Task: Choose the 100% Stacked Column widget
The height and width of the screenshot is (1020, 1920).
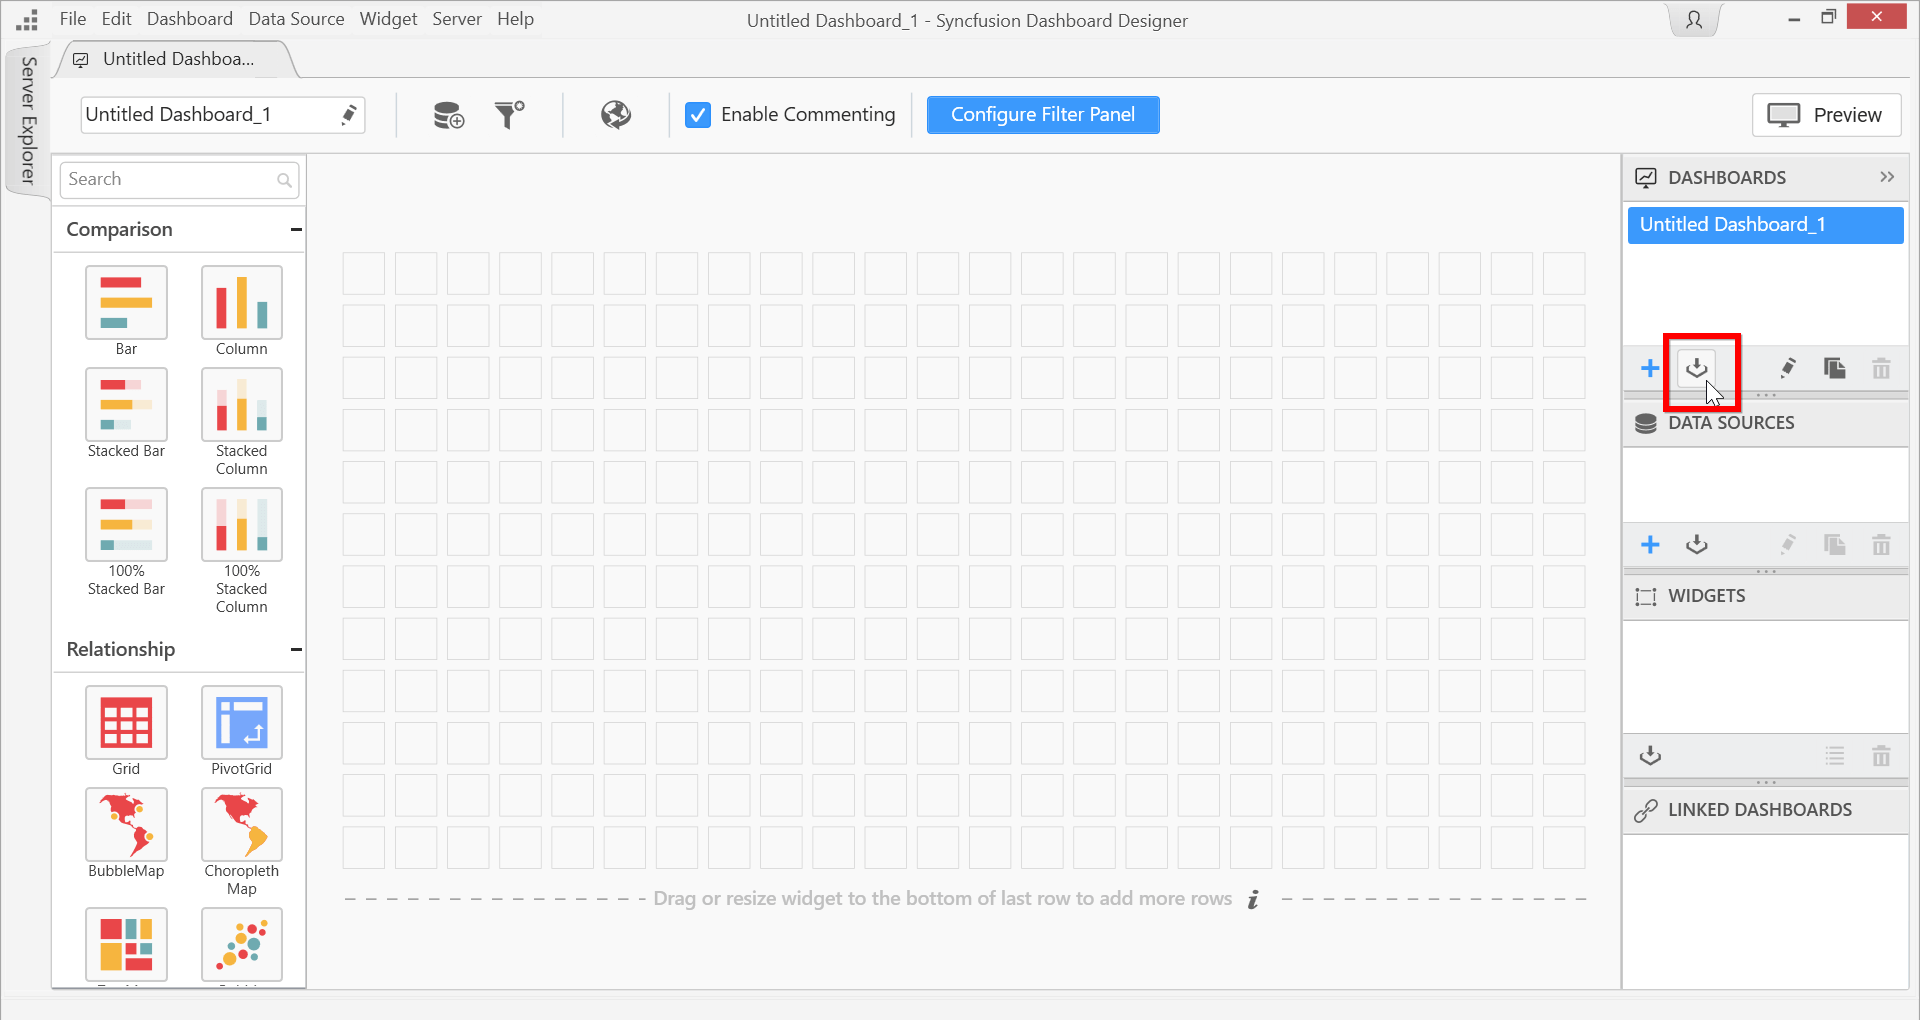Action: pyautogui.click(x=242, y=525)
